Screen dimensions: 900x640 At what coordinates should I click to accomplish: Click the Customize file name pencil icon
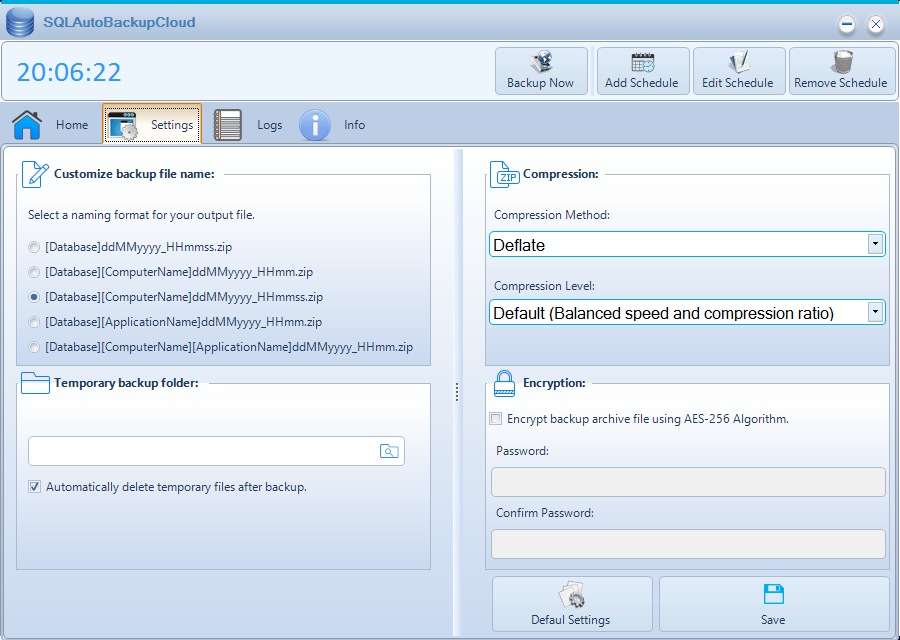tap(35, 174)
